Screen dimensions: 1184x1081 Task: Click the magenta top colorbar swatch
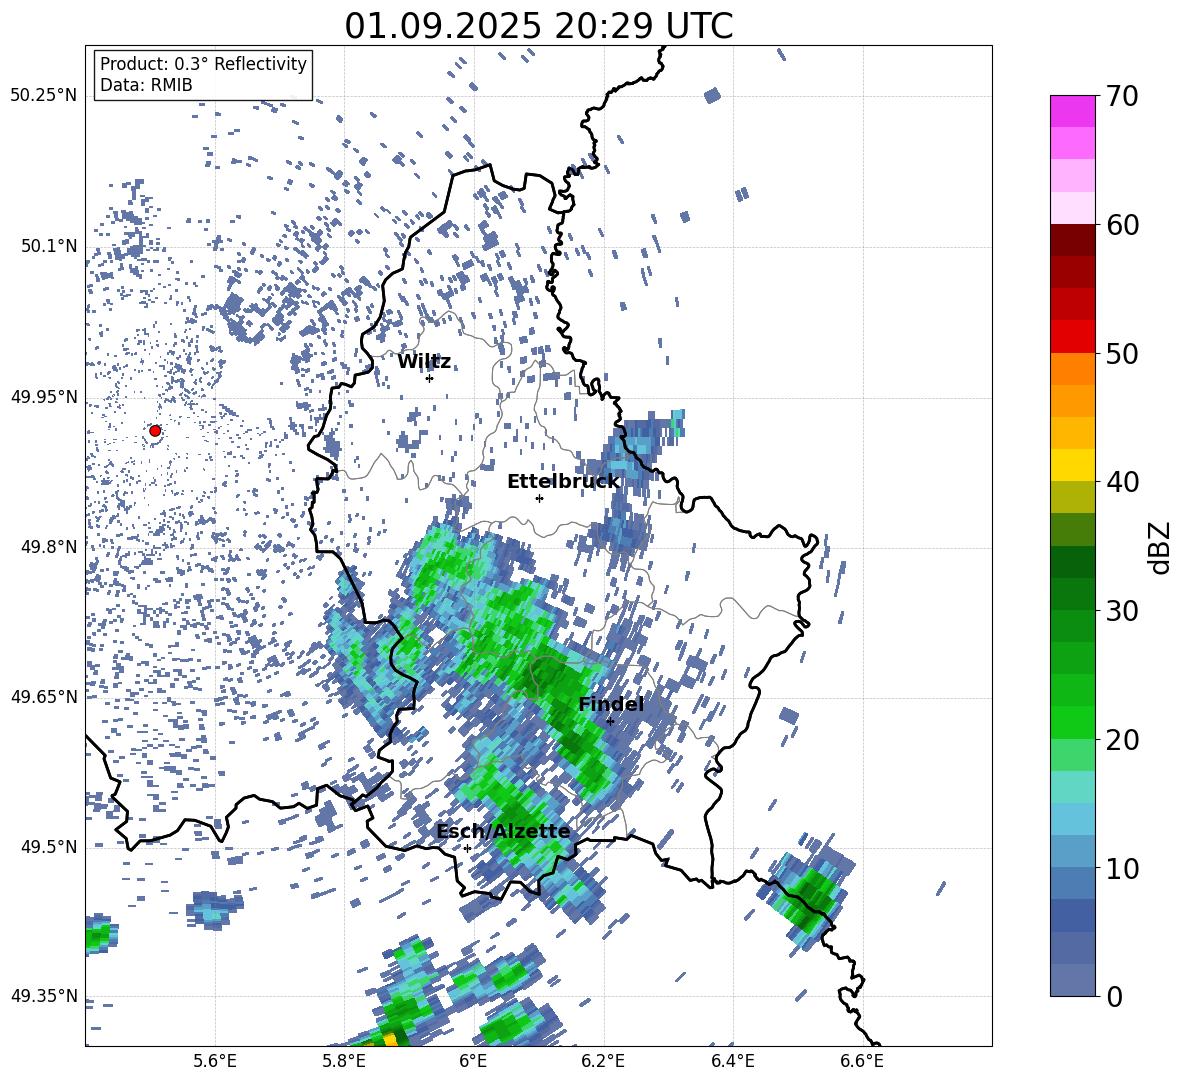(x=1072, y=111)
